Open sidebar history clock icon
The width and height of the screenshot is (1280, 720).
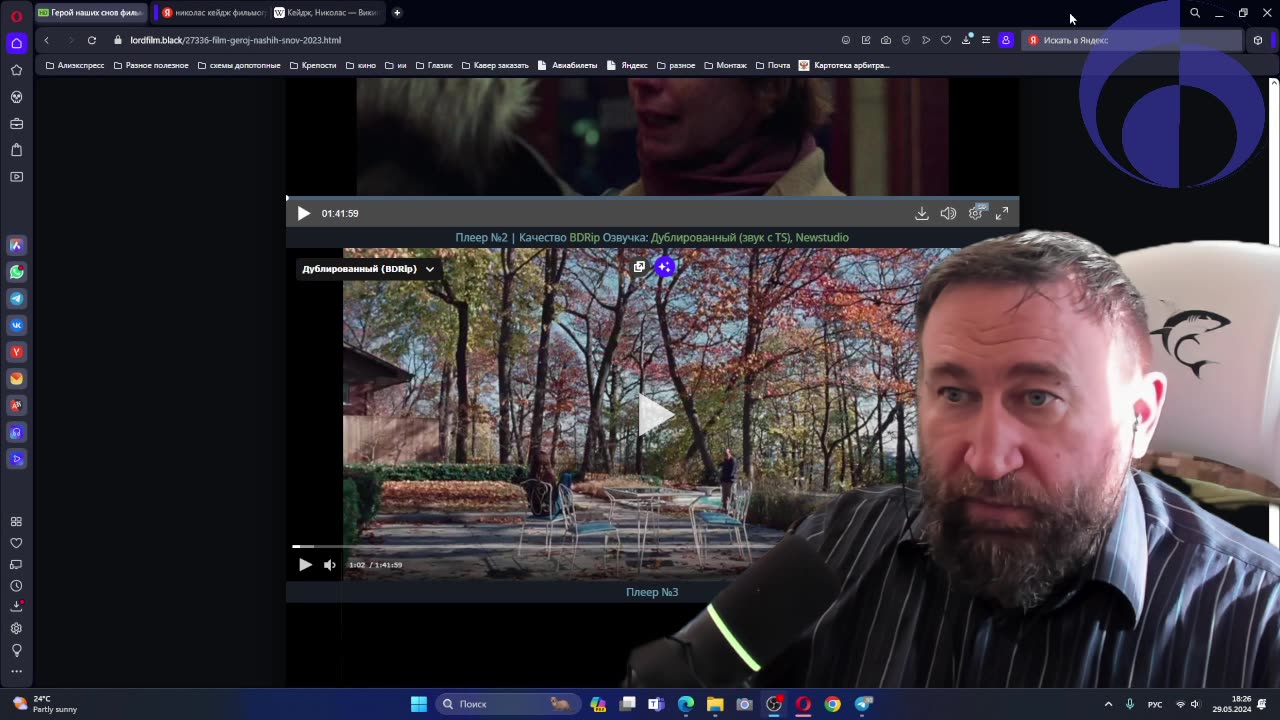pos(16,586)
